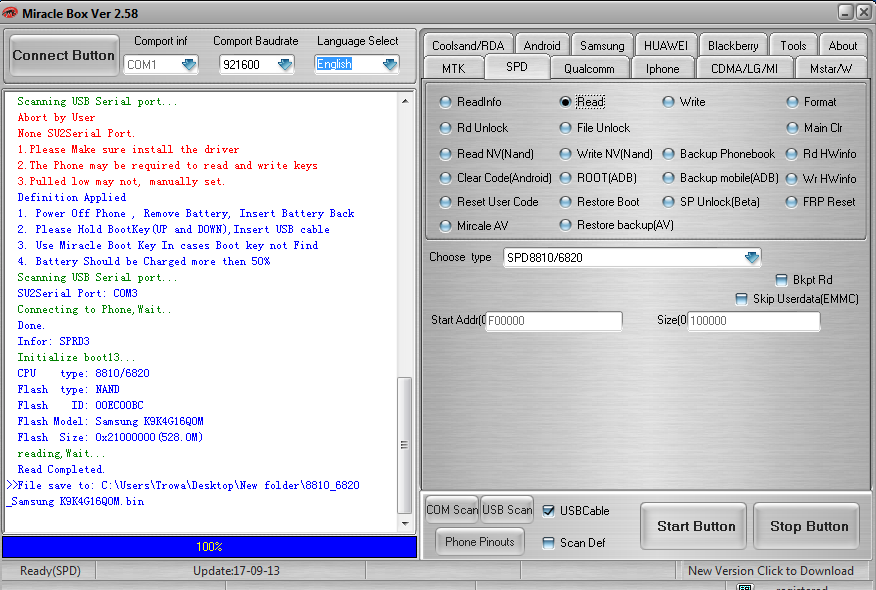Image resolution: width=876 pixels, height=590 pixels.
Task: Select the Blackberry tab
Action: click(x=733, y=45)
